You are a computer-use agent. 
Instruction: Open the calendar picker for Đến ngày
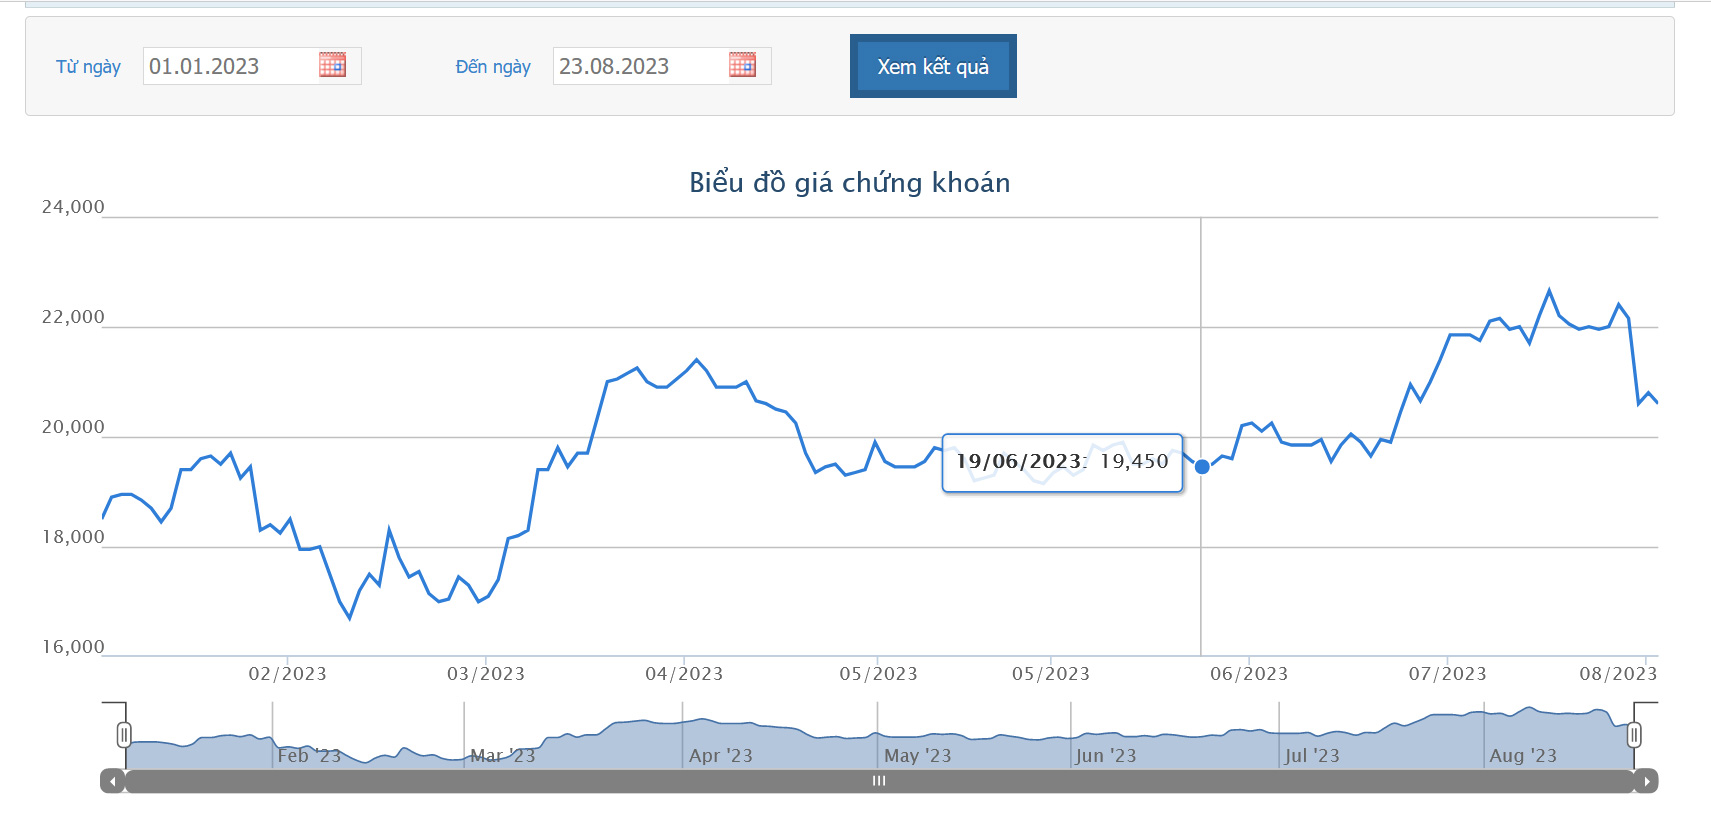pyautogui.click(x=742, y=65)
